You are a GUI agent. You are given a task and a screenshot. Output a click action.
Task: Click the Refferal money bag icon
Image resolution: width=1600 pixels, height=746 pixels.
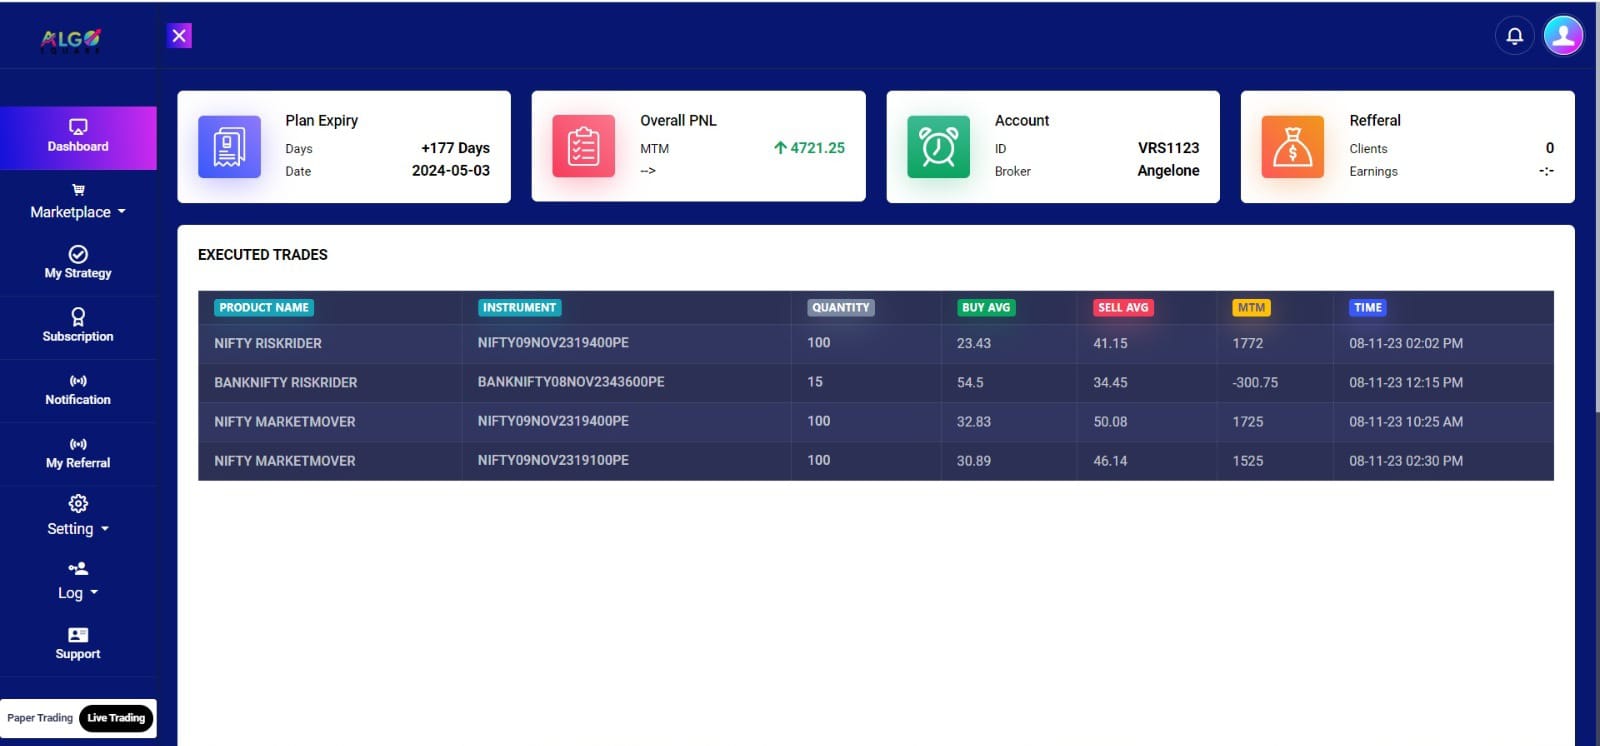point(1292,147)
